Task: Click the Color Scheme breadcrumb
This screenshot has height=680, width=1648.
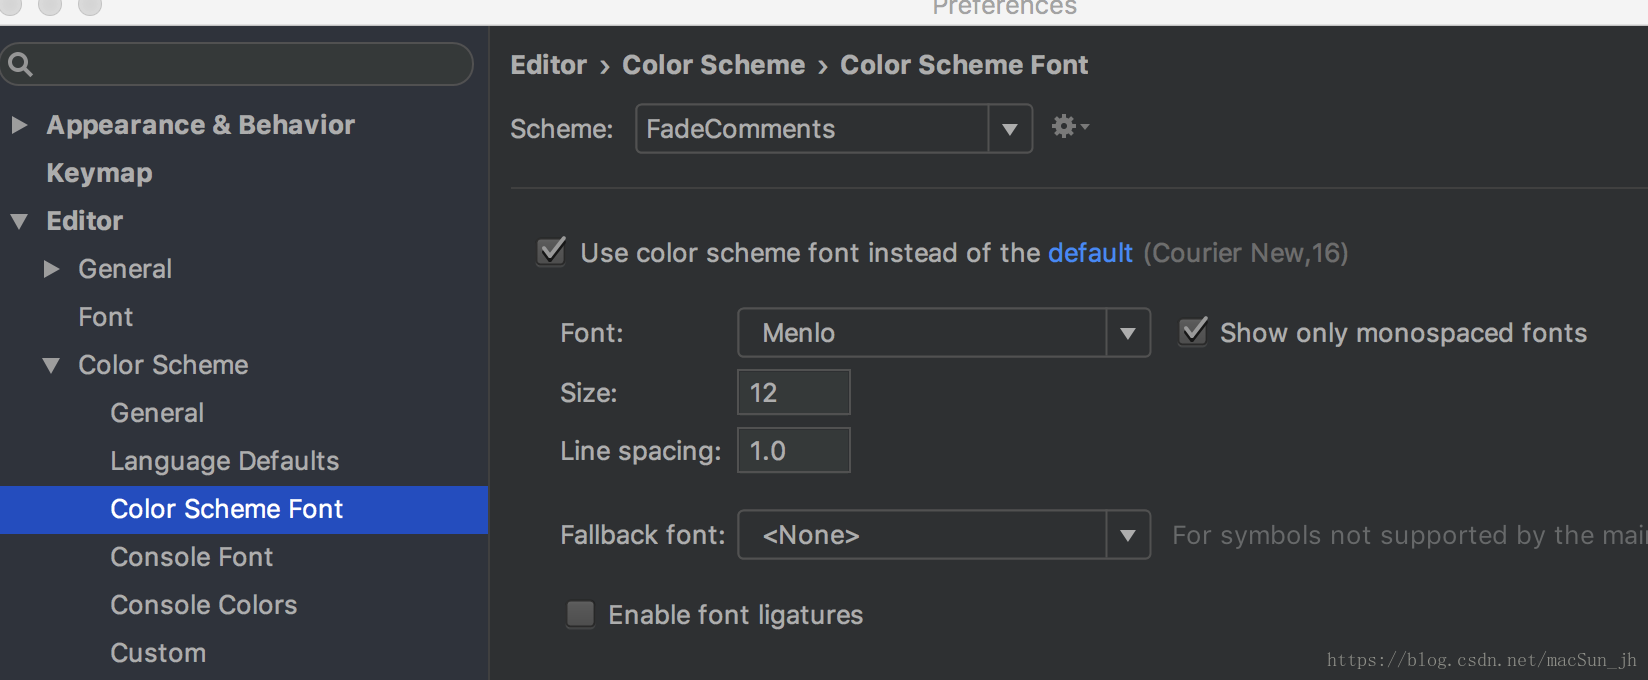Action: [713, 65]
